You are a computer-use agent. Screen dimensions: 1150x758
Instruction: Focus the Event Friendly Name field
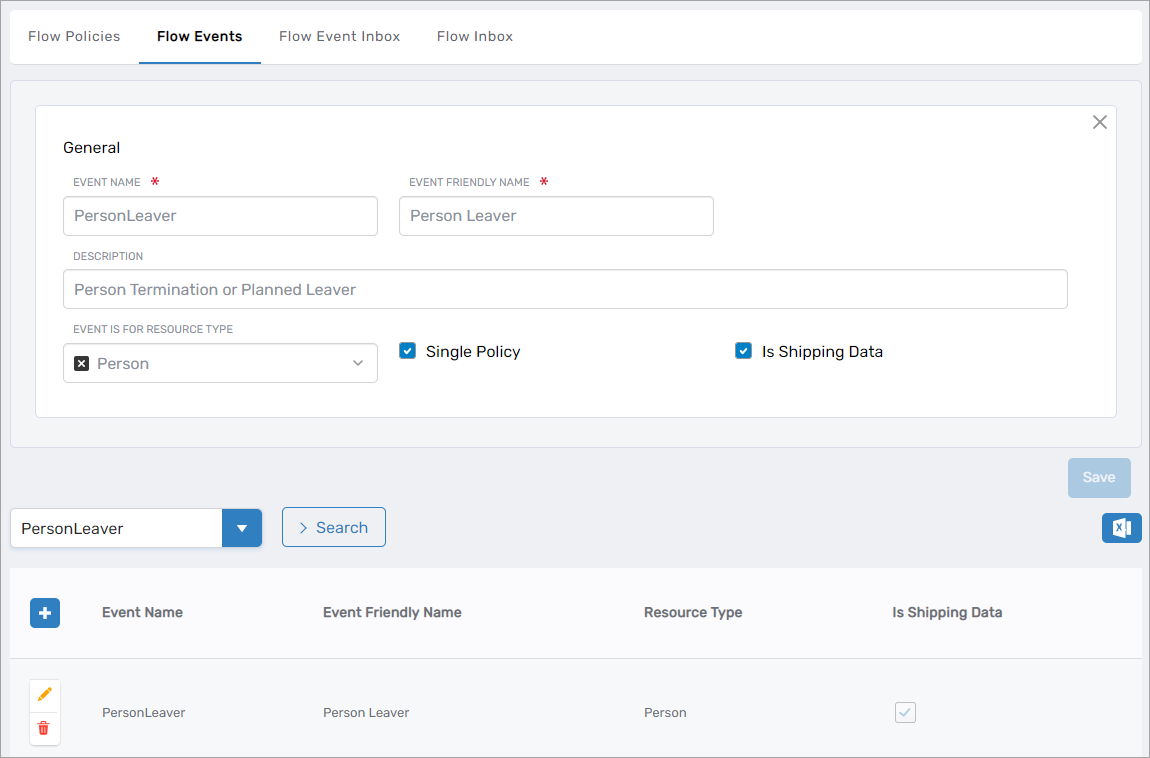pos(556,216)
